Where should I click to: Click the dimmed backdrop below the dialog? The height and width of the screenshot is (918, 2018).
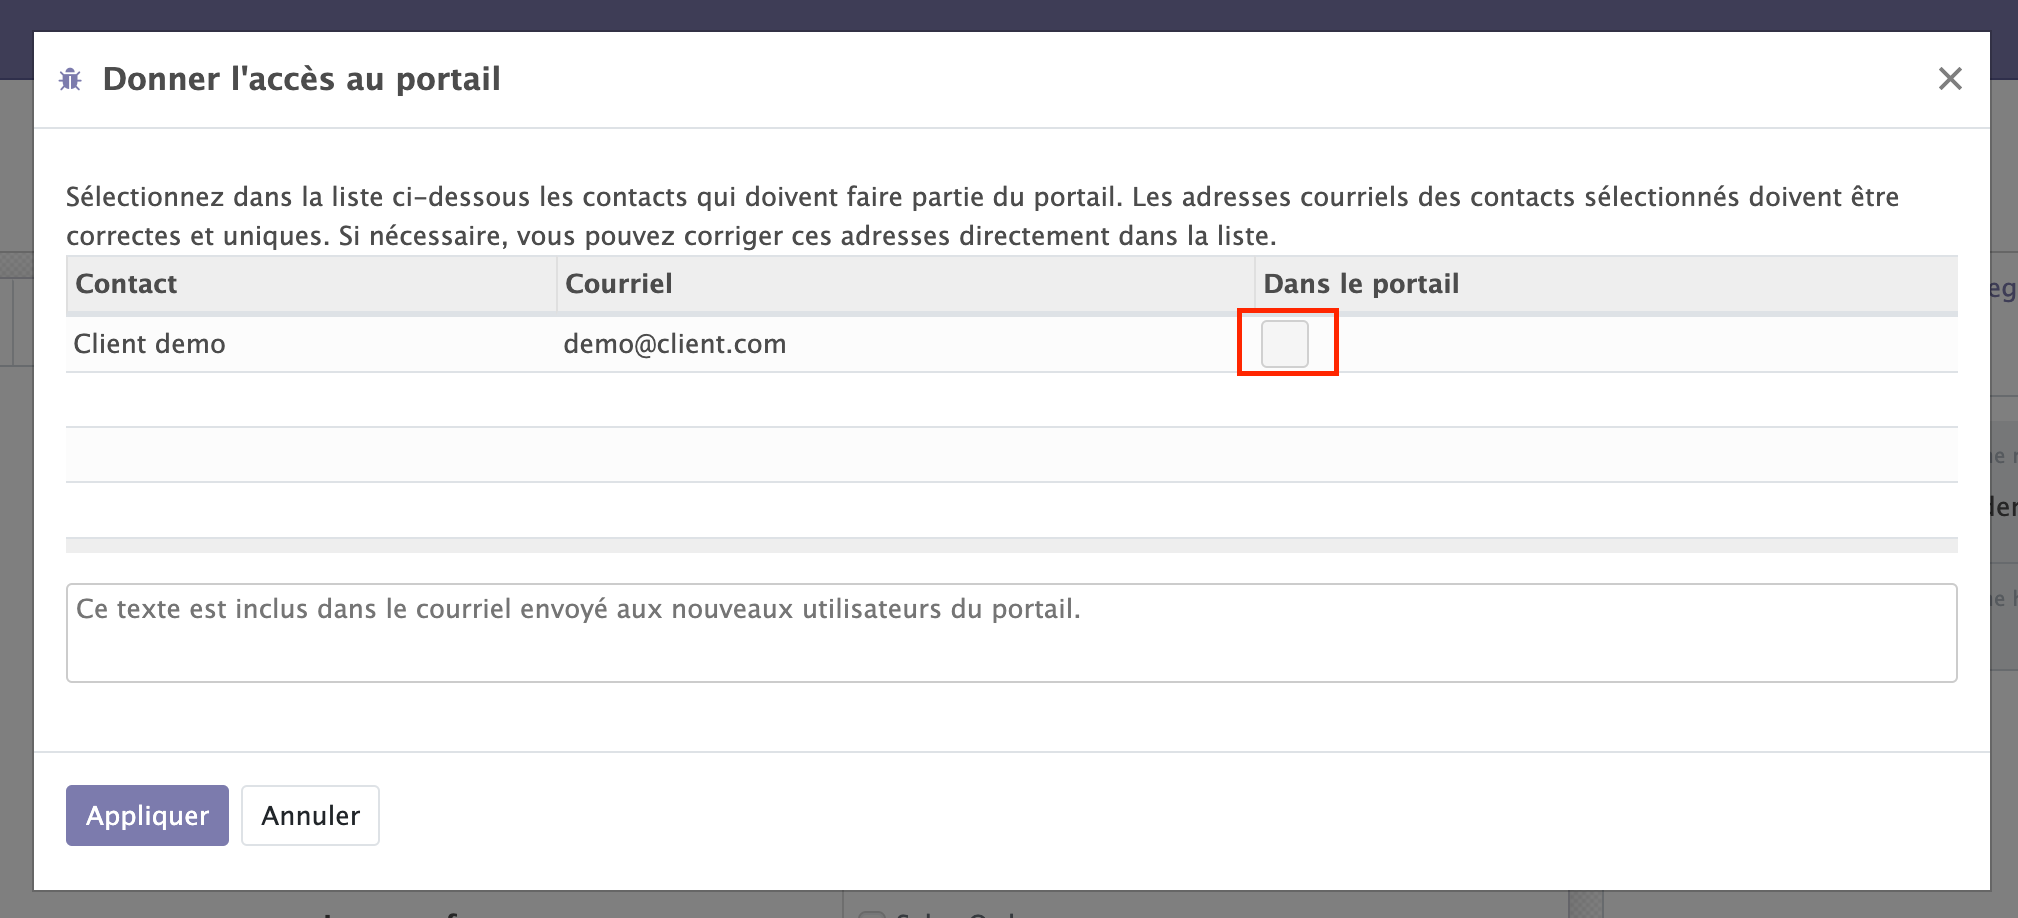click(600, 905)
